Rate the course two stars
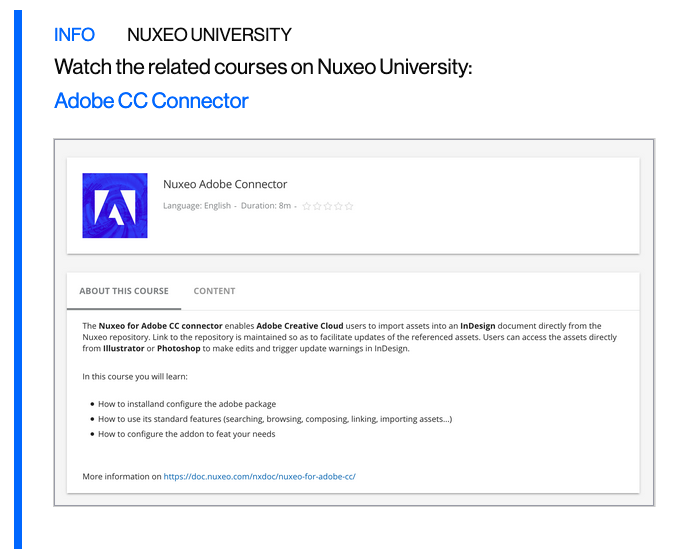The height and width of the screenshot is (558, 681). 317,206
